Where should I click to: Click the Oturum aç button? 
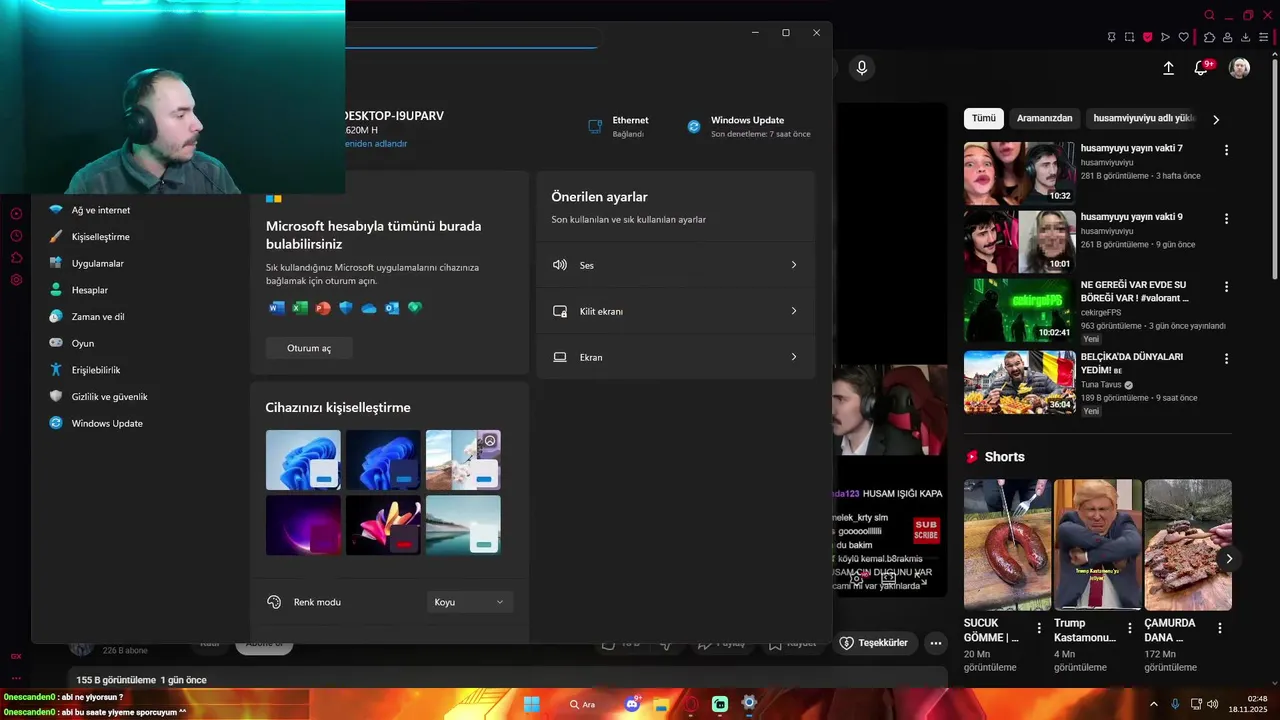click(309, 348)
